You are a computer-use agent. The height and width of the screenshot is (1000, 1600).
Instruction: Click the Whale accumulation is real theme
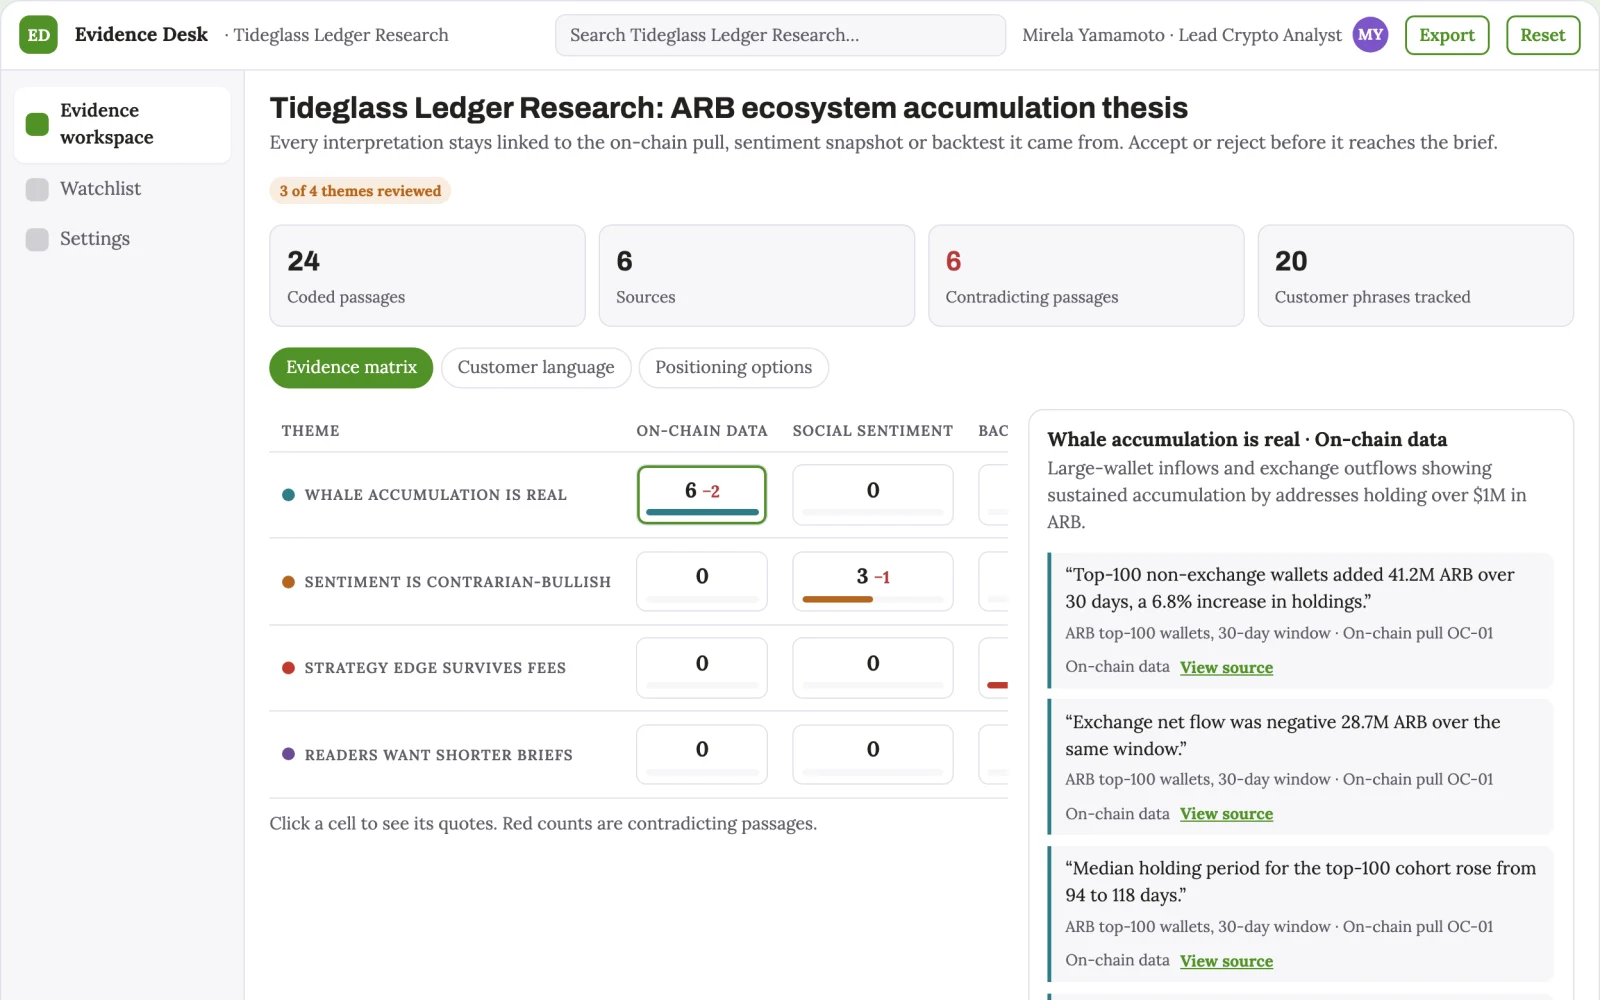pos(435,495)
